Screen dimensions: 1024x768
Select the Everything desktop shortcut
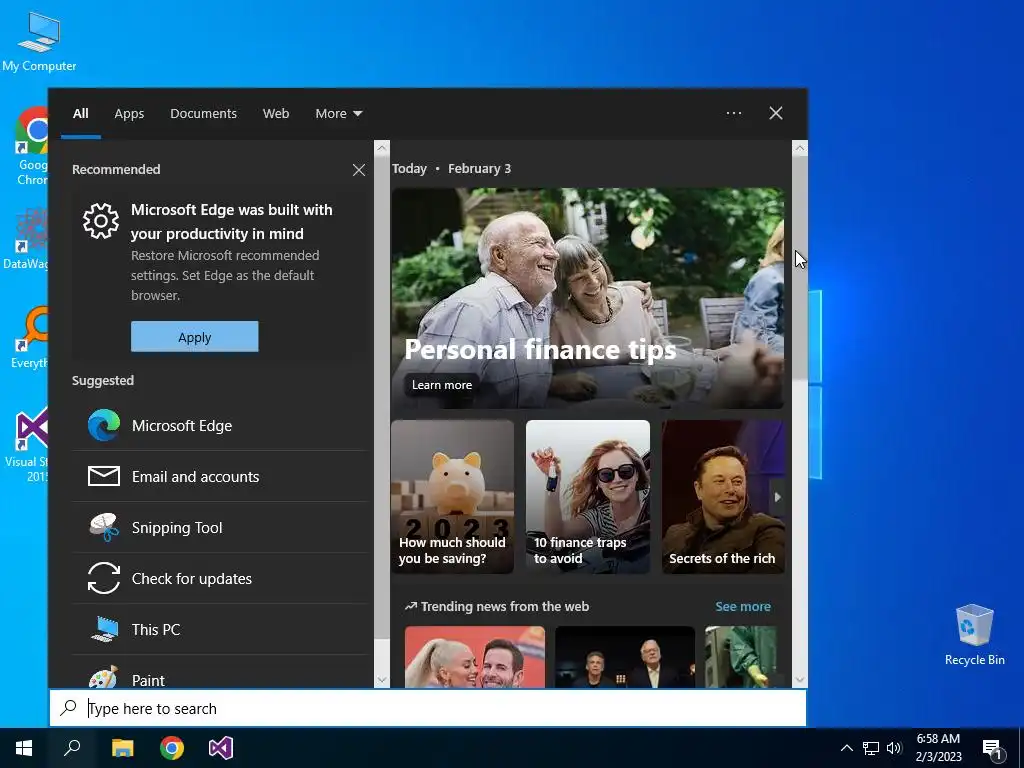pos(30,338)
